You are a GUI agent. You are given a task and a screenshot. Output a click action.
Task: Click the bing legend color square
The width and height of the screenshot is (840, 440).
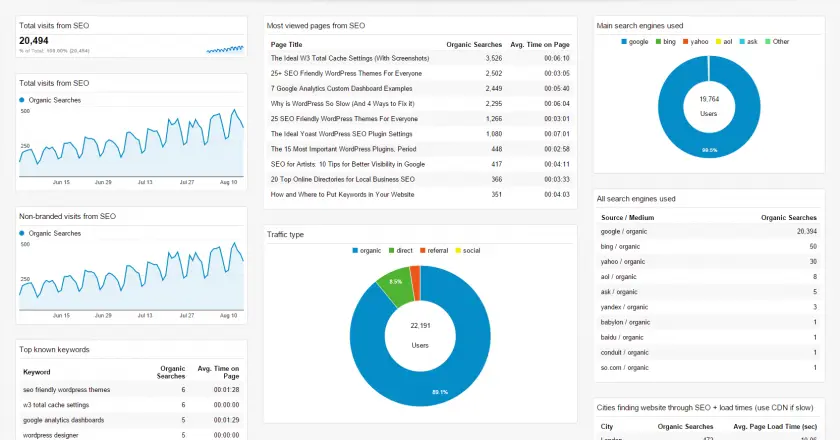click(658, 42)
